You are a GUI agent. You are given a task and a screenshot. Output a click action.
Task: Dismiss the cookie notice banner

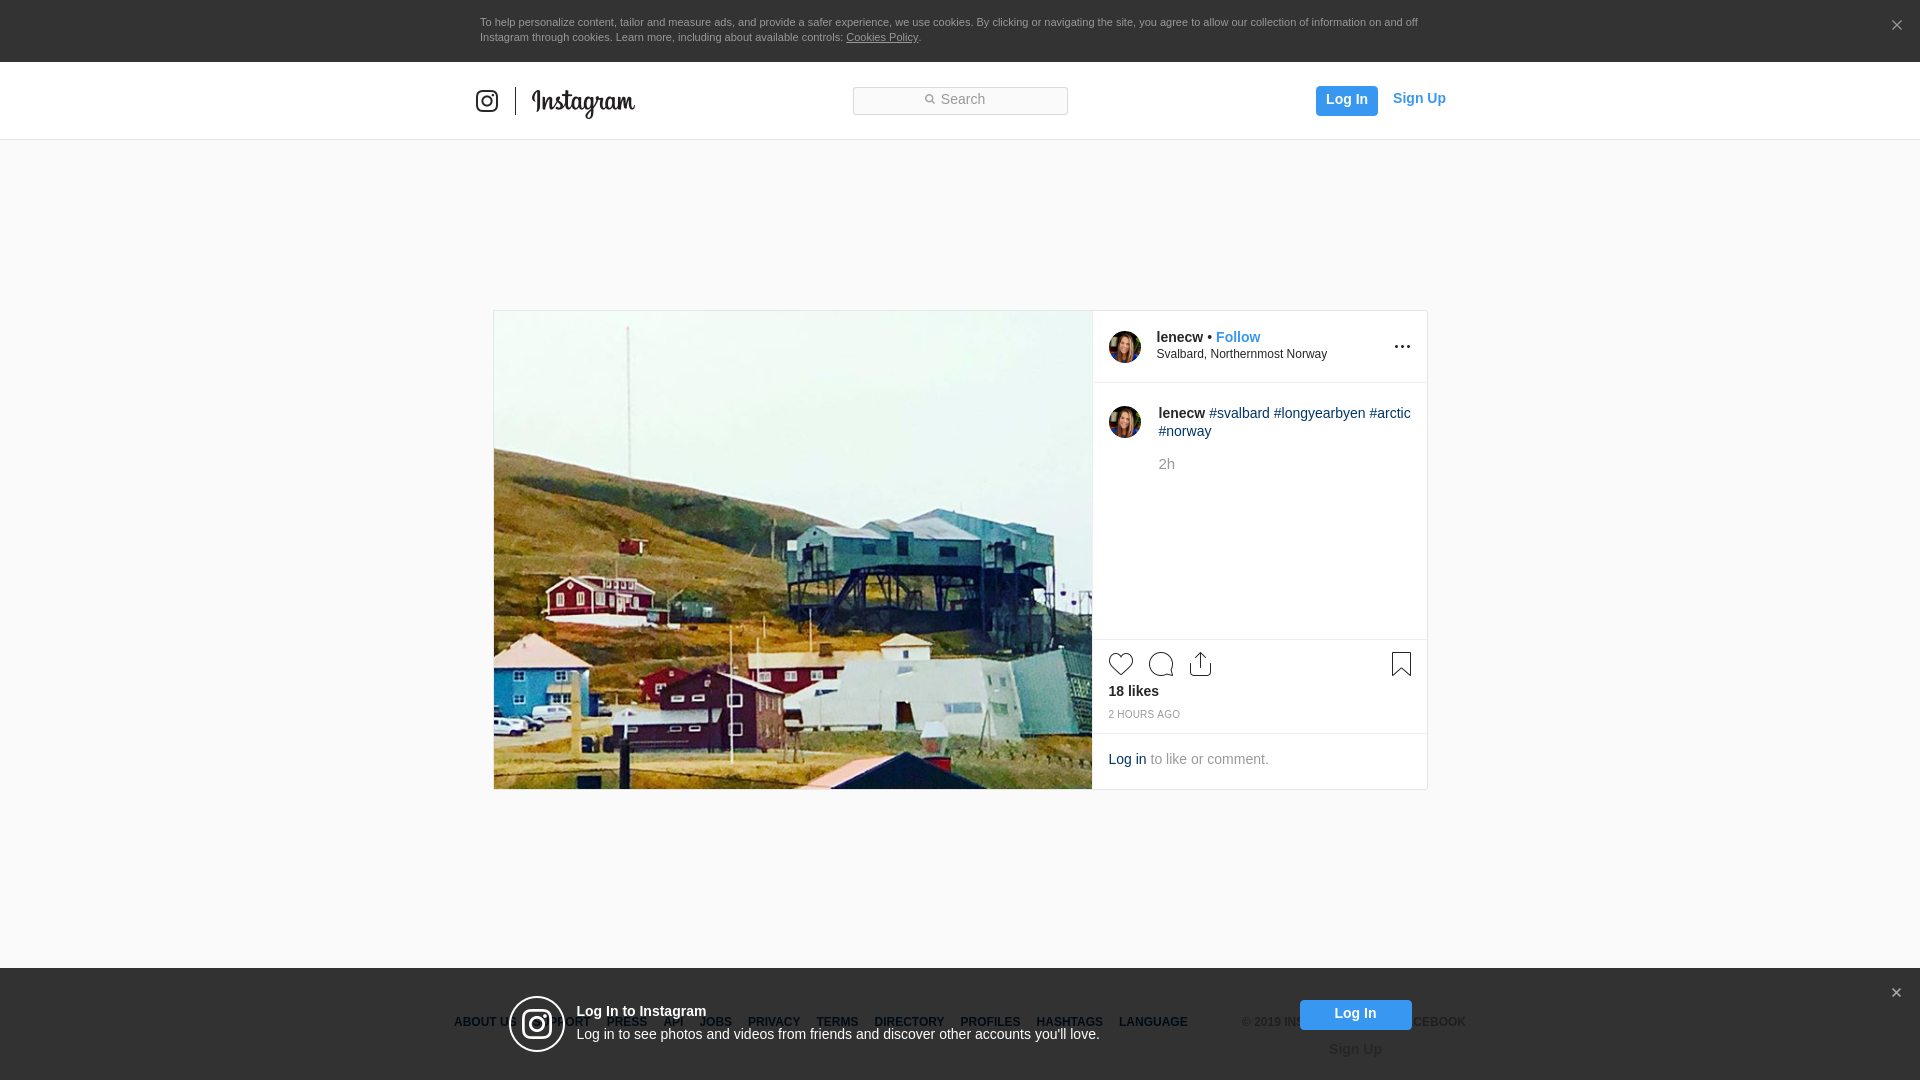point(1896,26)
